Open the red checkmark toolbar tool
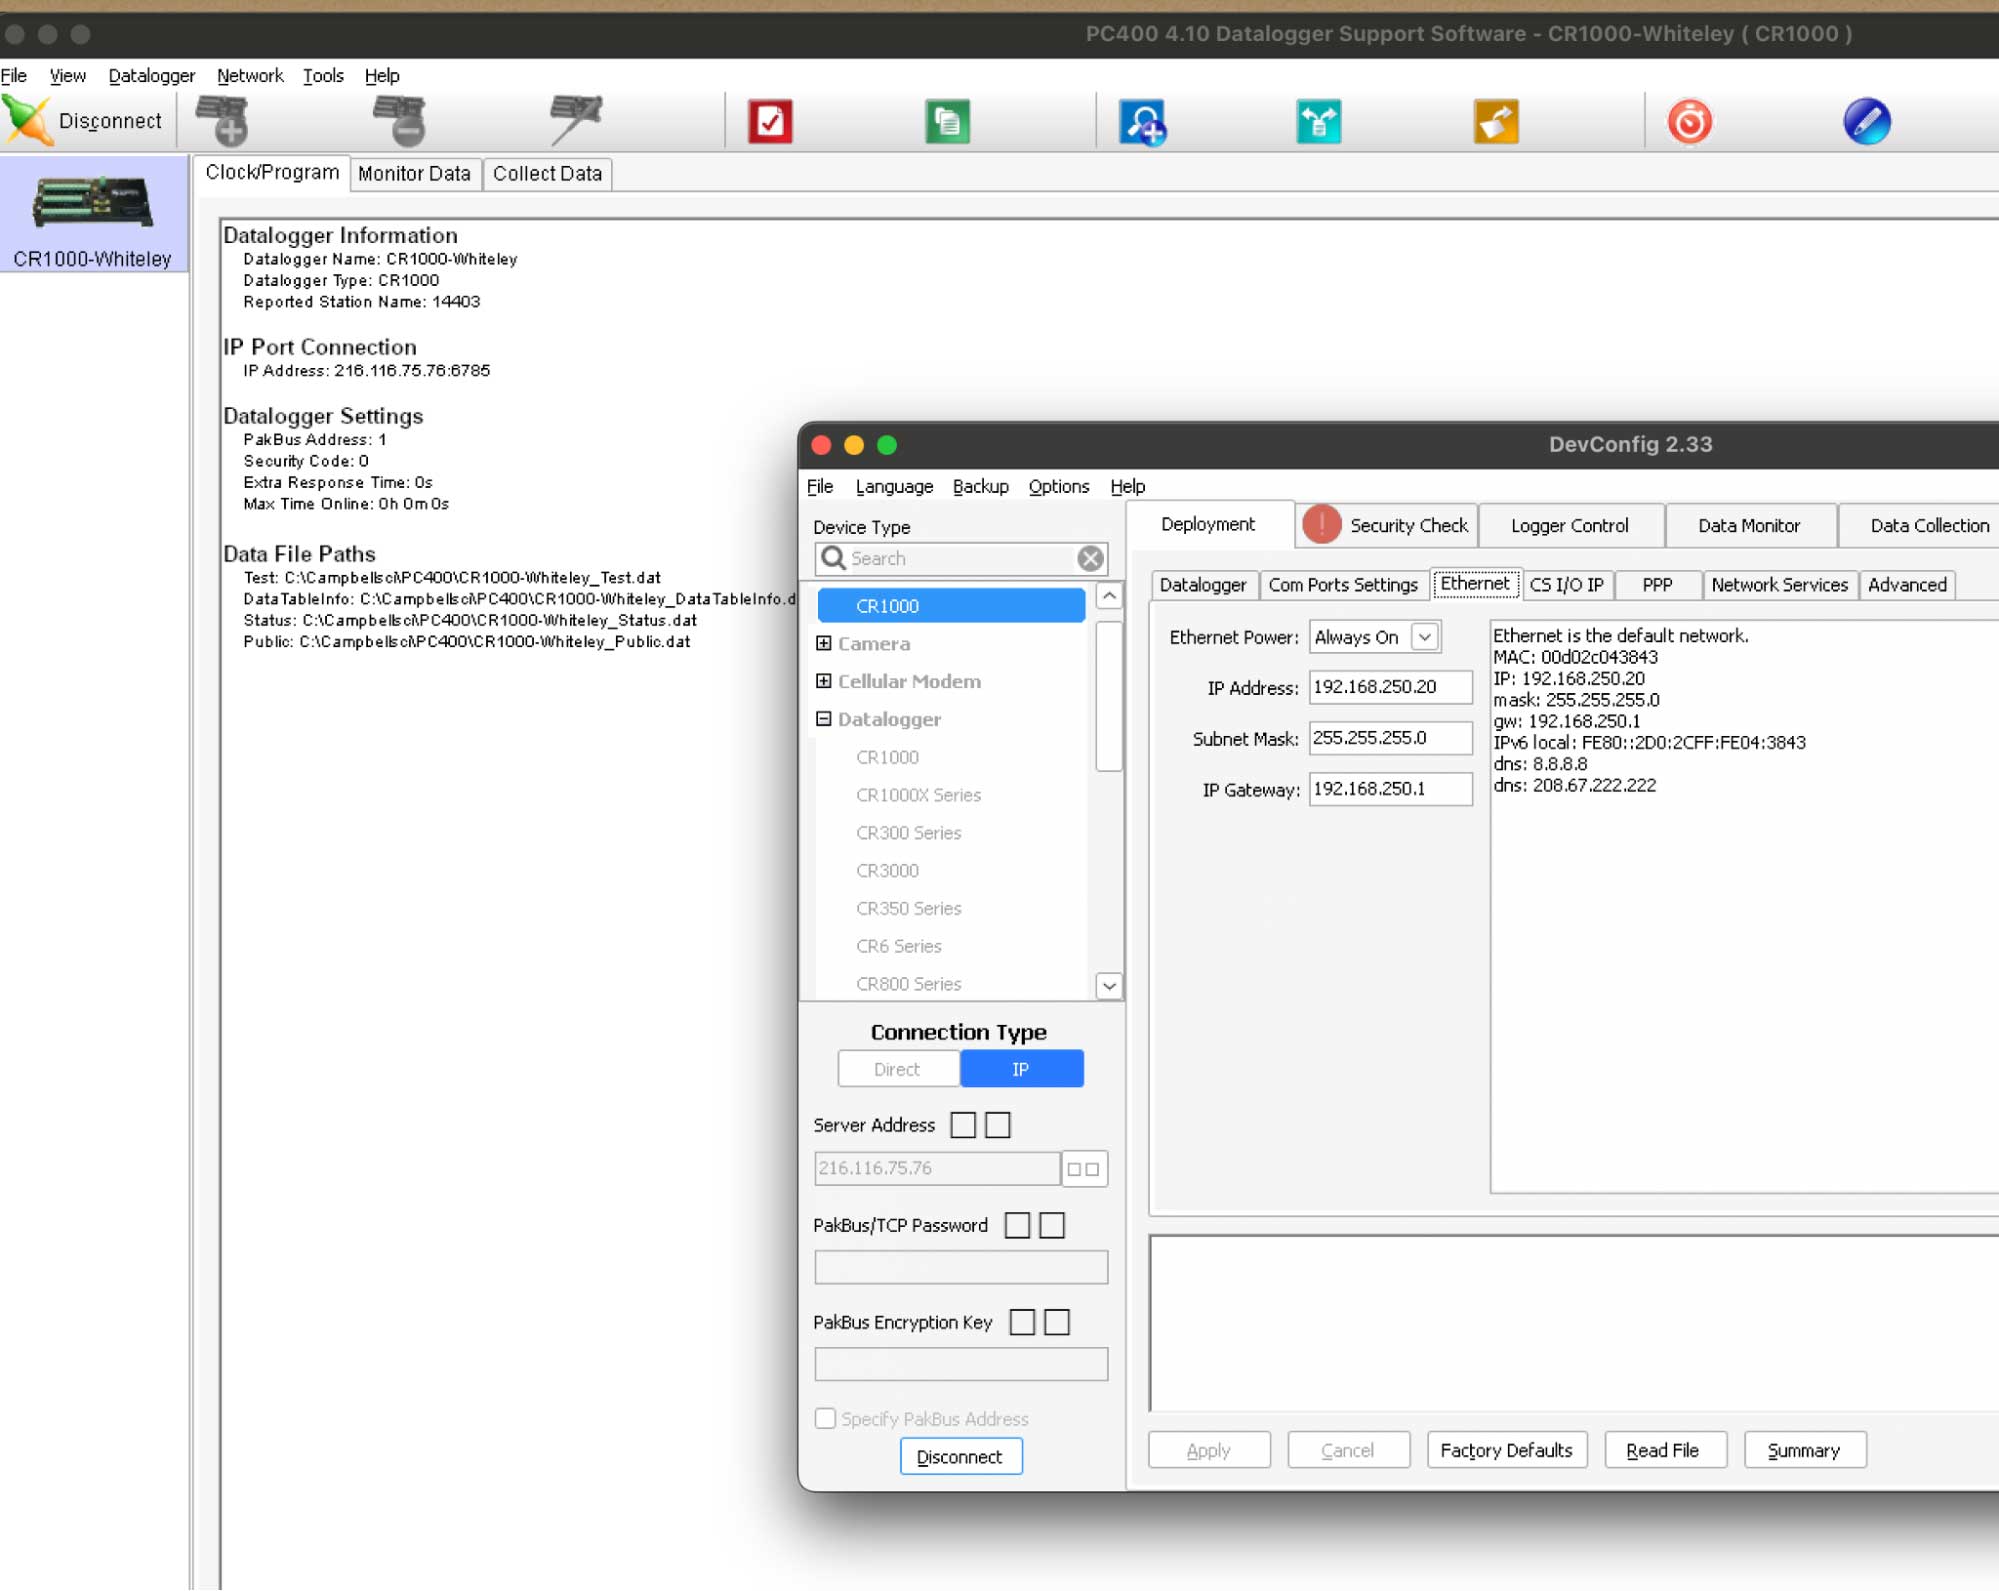Screen dimensions: 1999x1591 pos(770,122)
